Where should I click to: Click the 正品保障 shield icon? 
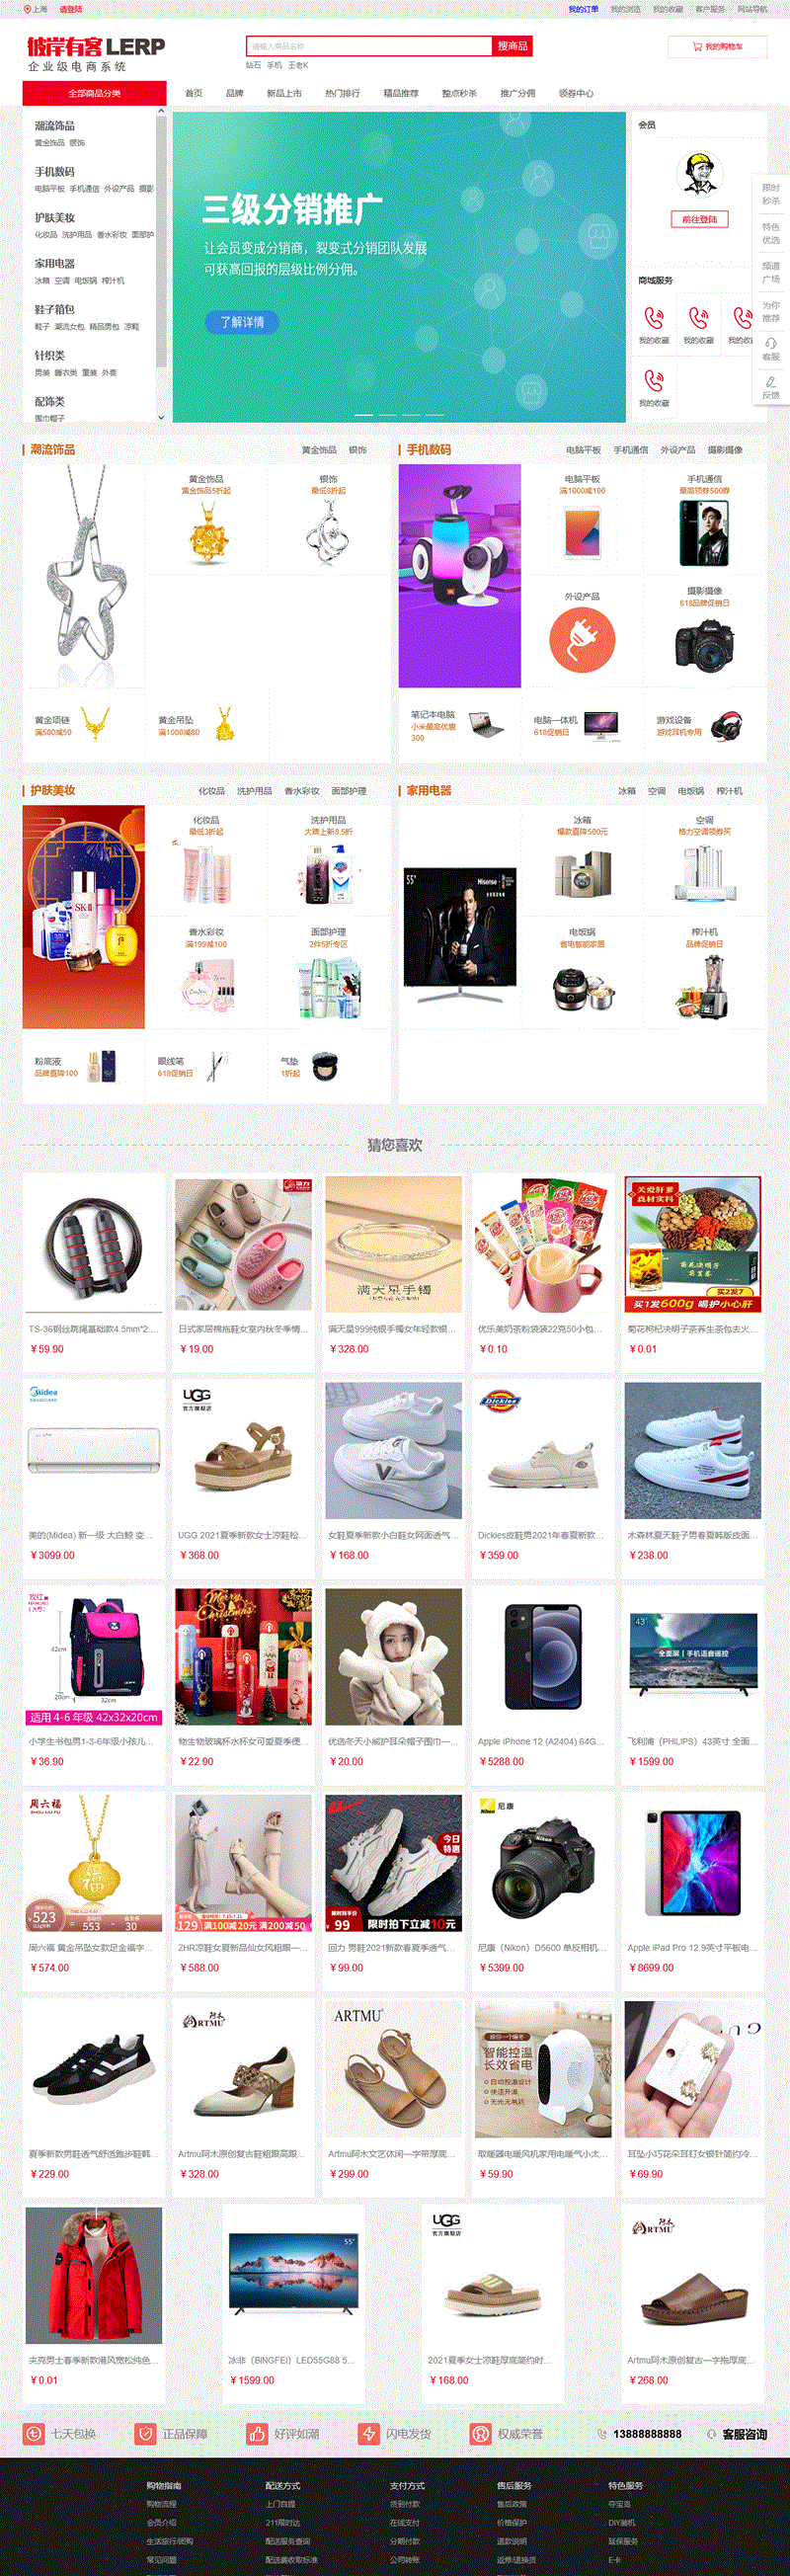pos(146,2433)
